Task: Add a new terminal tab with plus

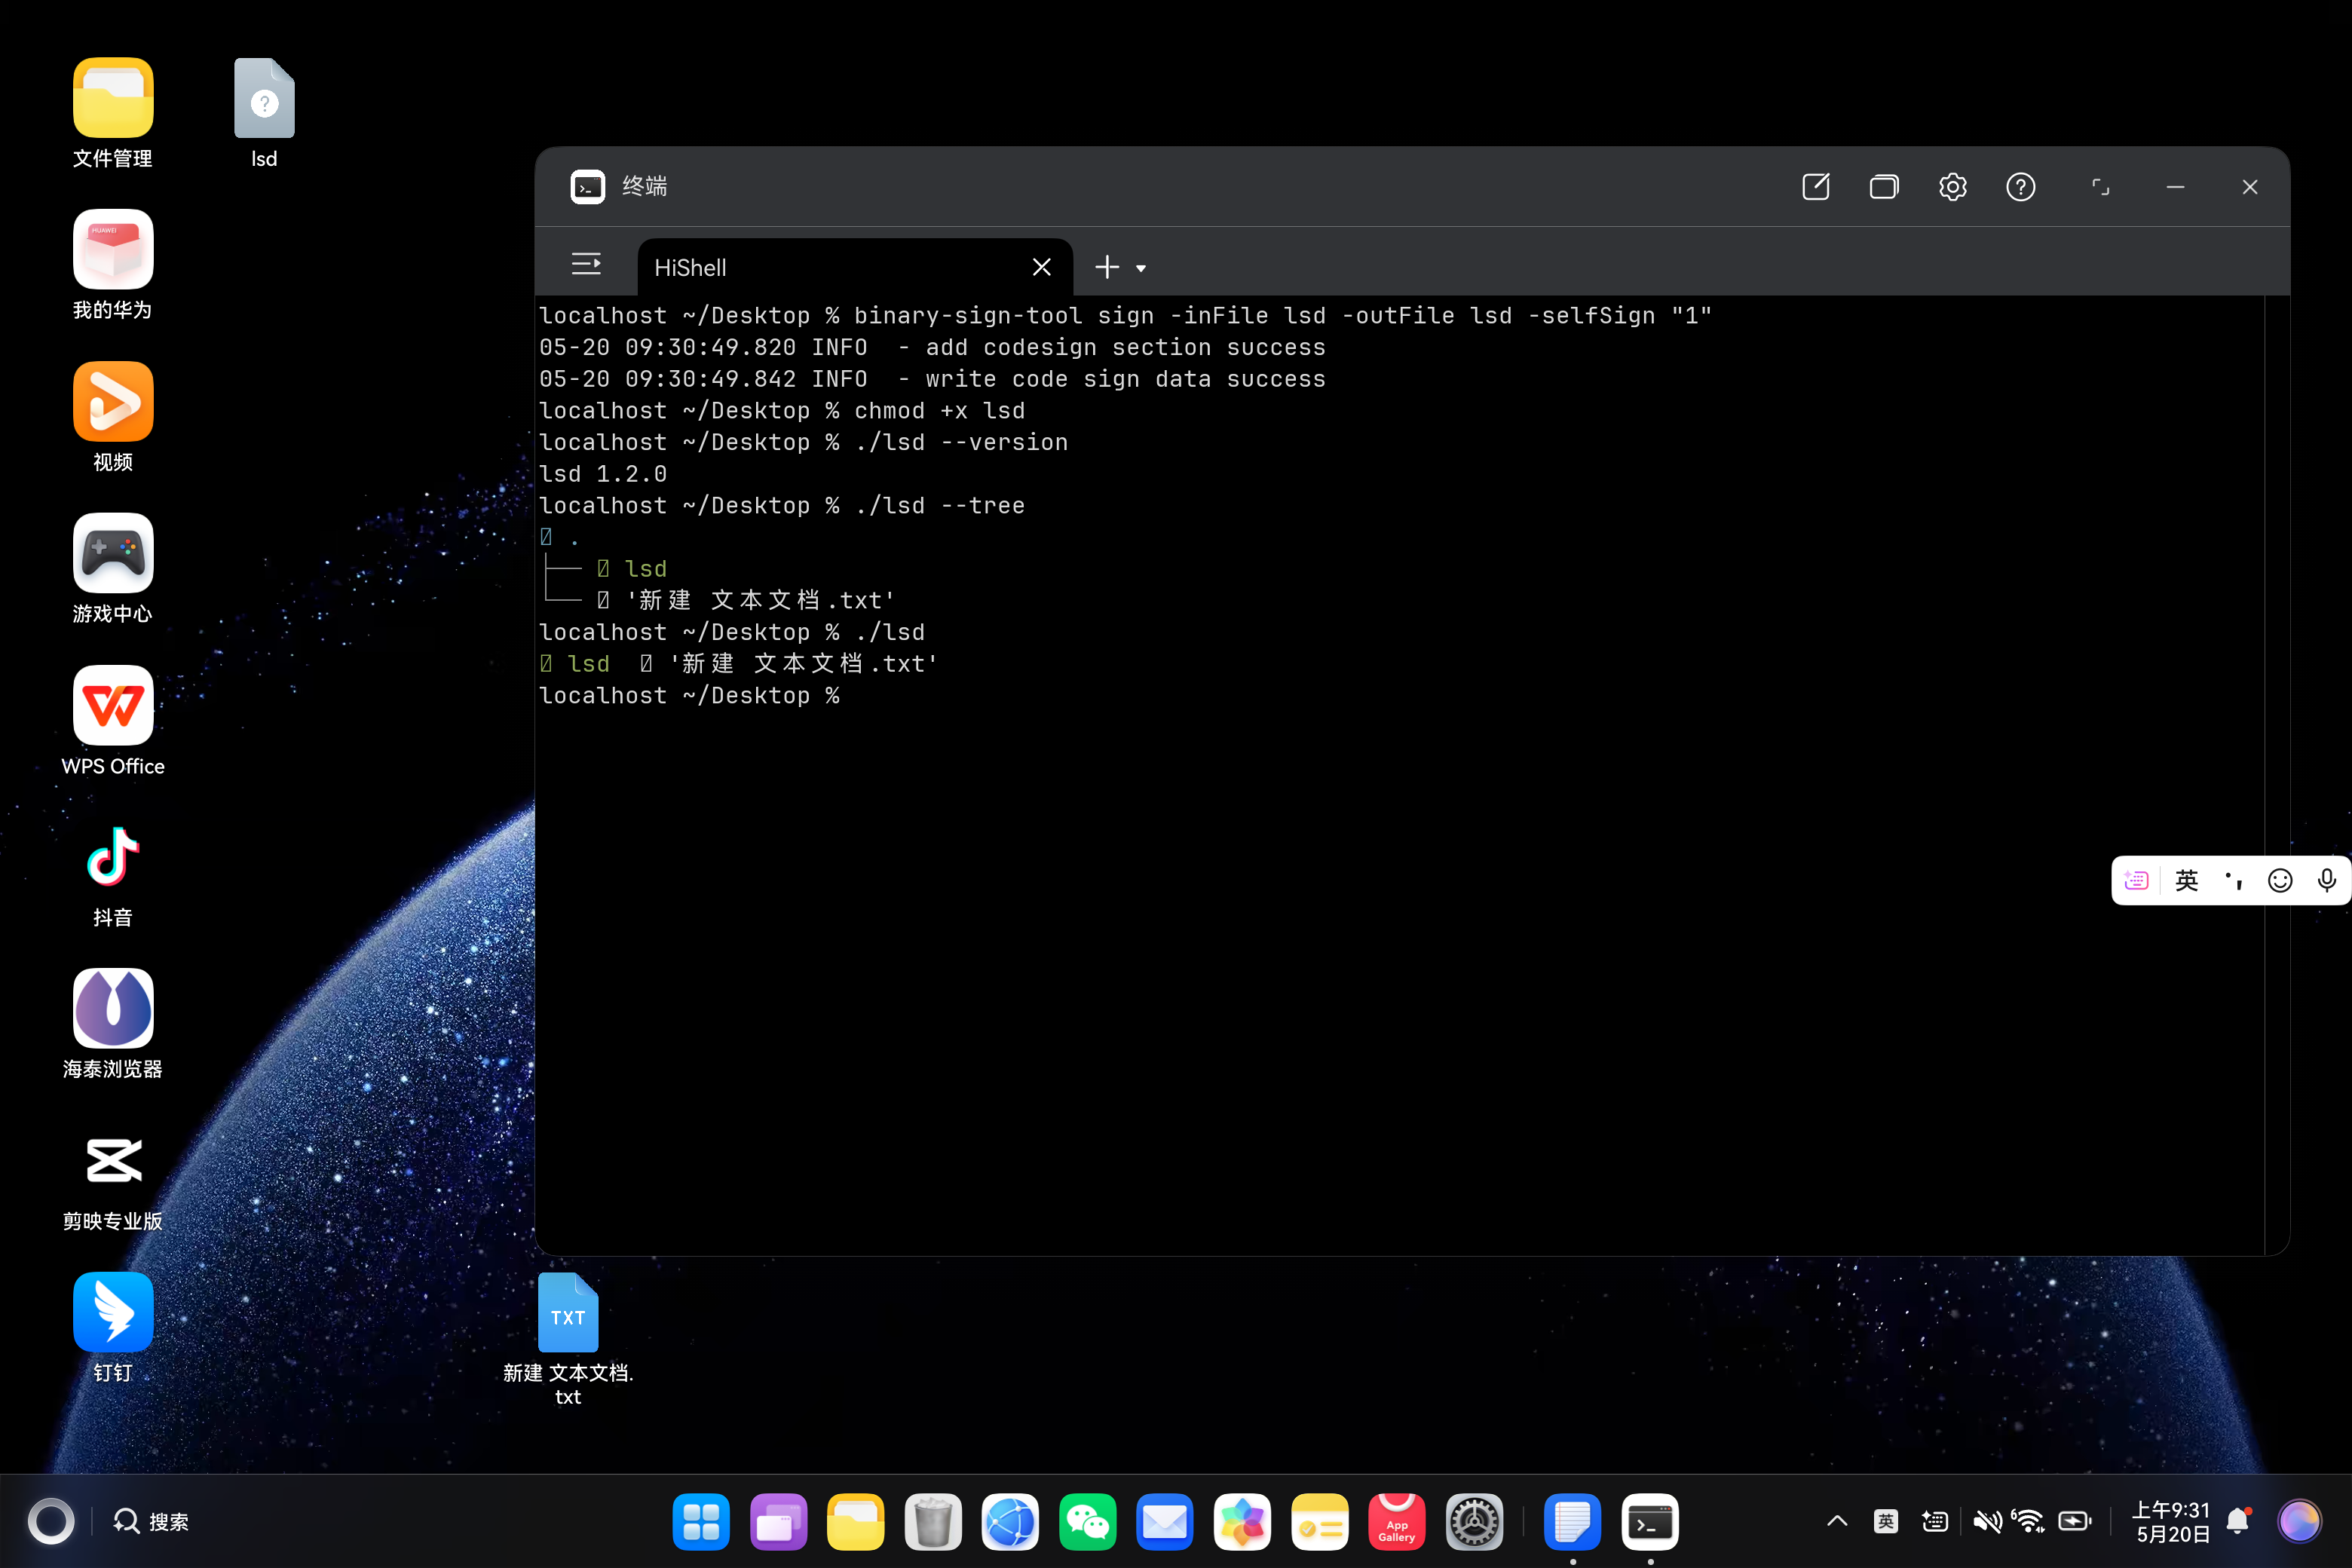Action: 1107,267
